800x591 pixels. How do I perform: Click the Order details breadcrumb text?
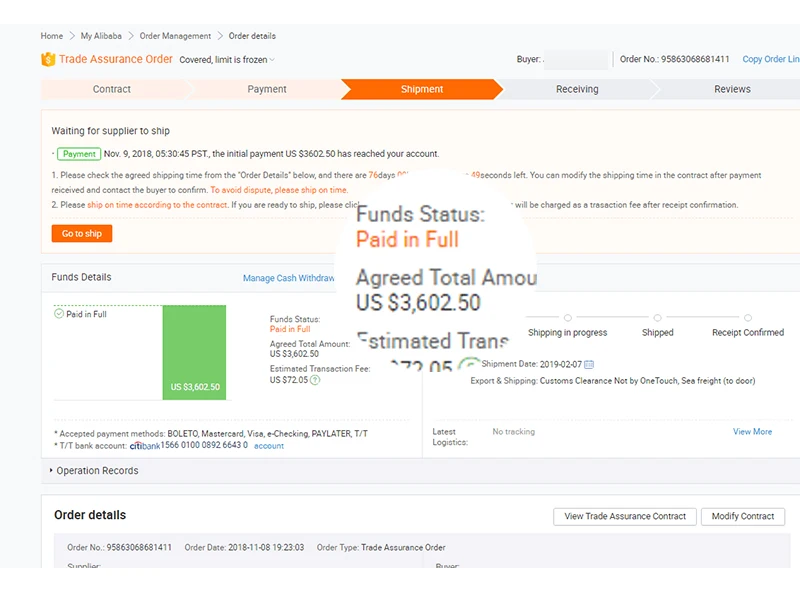(252, 36)
